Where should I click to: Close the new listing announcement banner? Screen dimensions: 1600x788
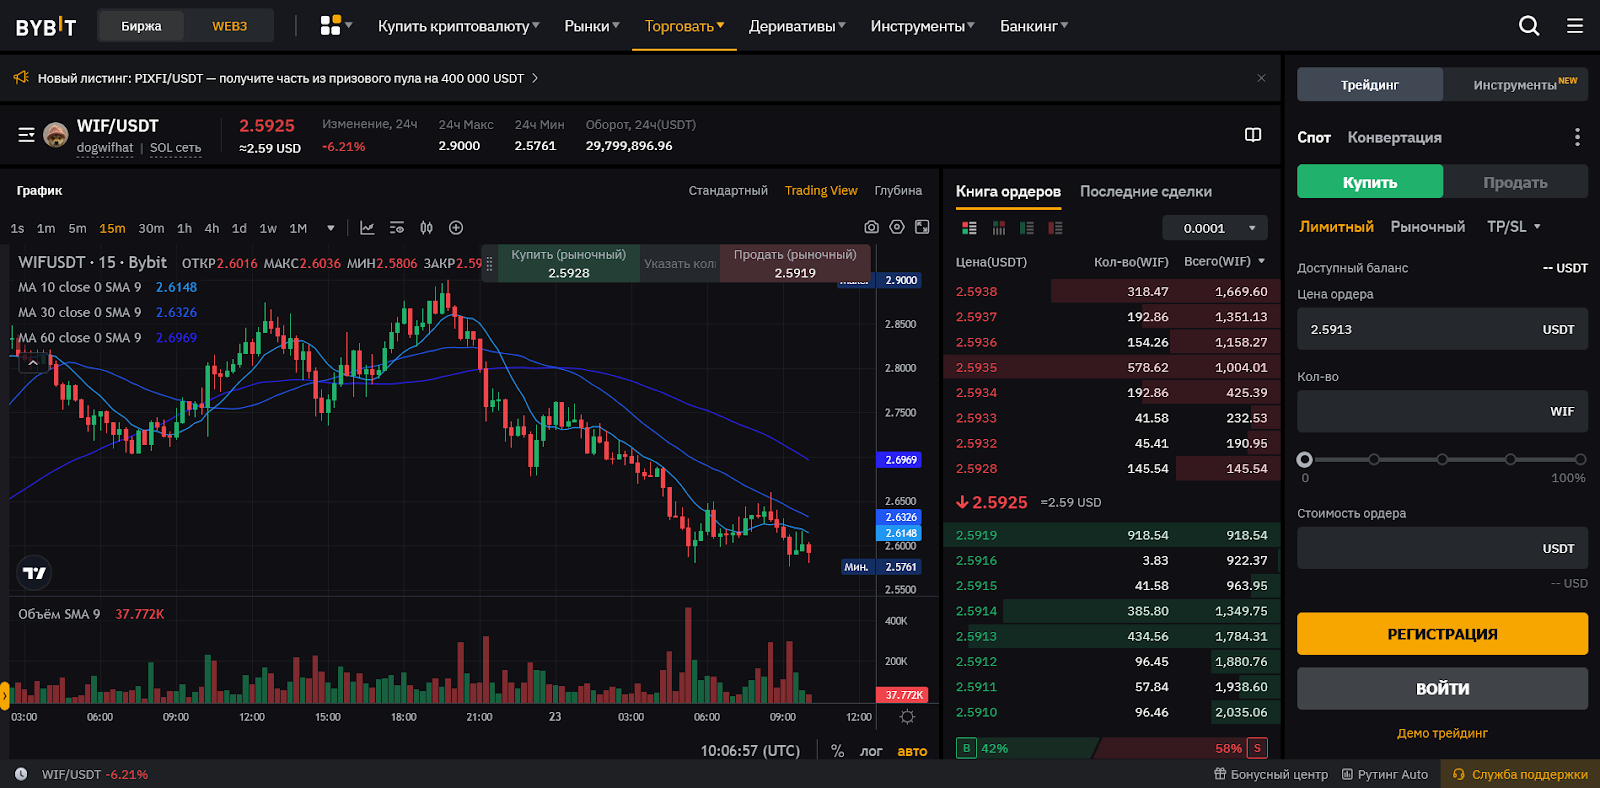pyautogui.click(x=1261, y=78)
